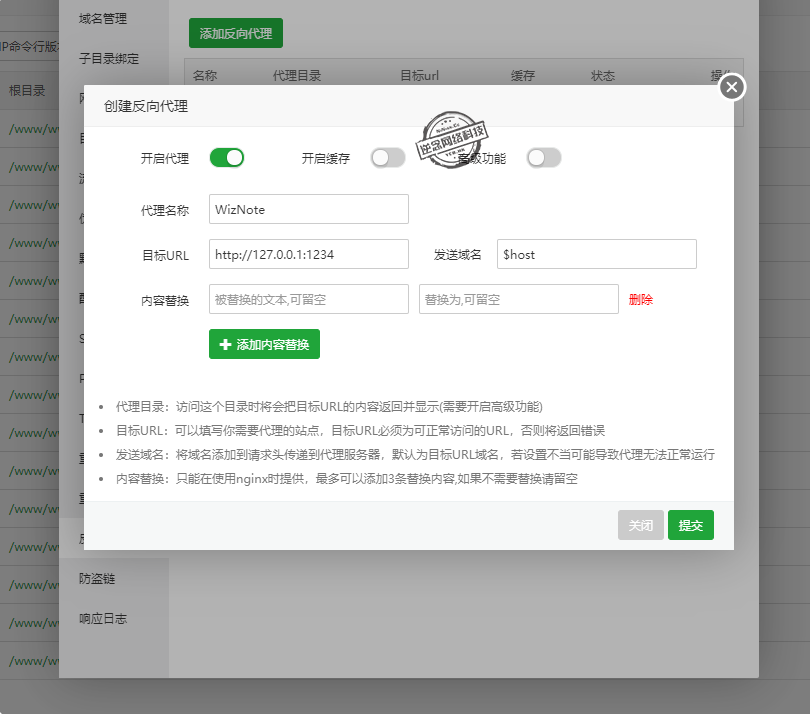The image size is (810, 714).
Task: Toggle the 开启代理 switch off
Action: (227, 158)
